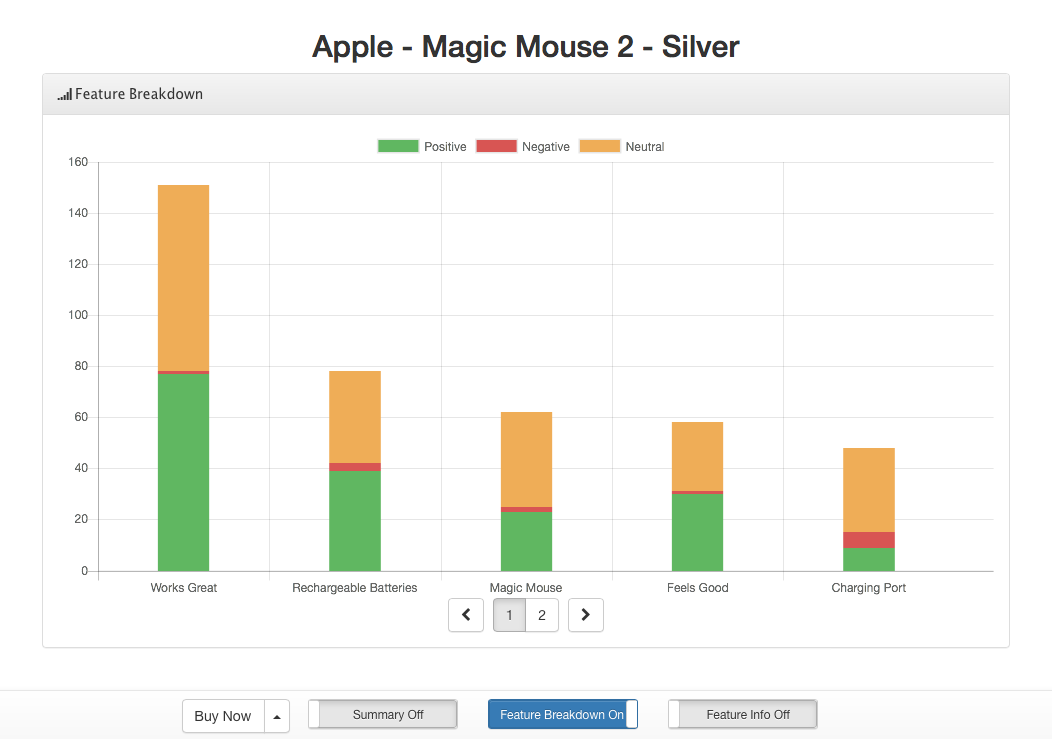Click the Positive legend label

coord(445,147)
